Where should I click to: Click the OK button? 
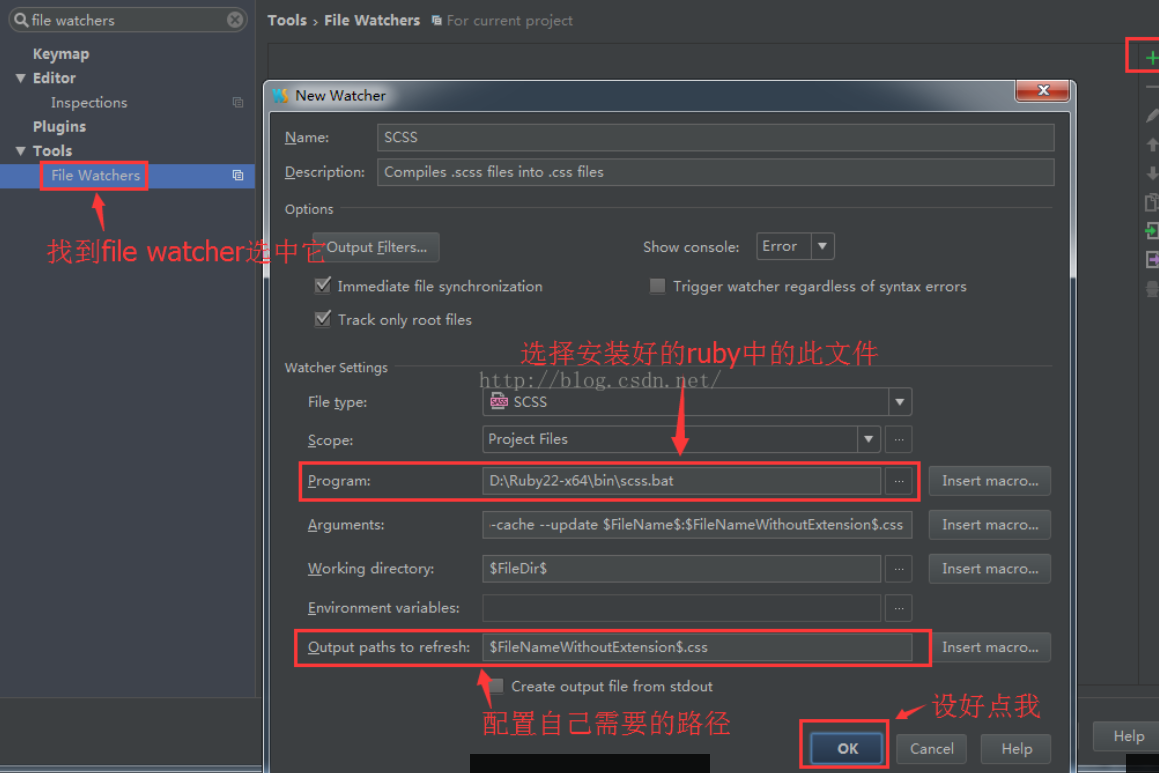click(x=847, y=749)
